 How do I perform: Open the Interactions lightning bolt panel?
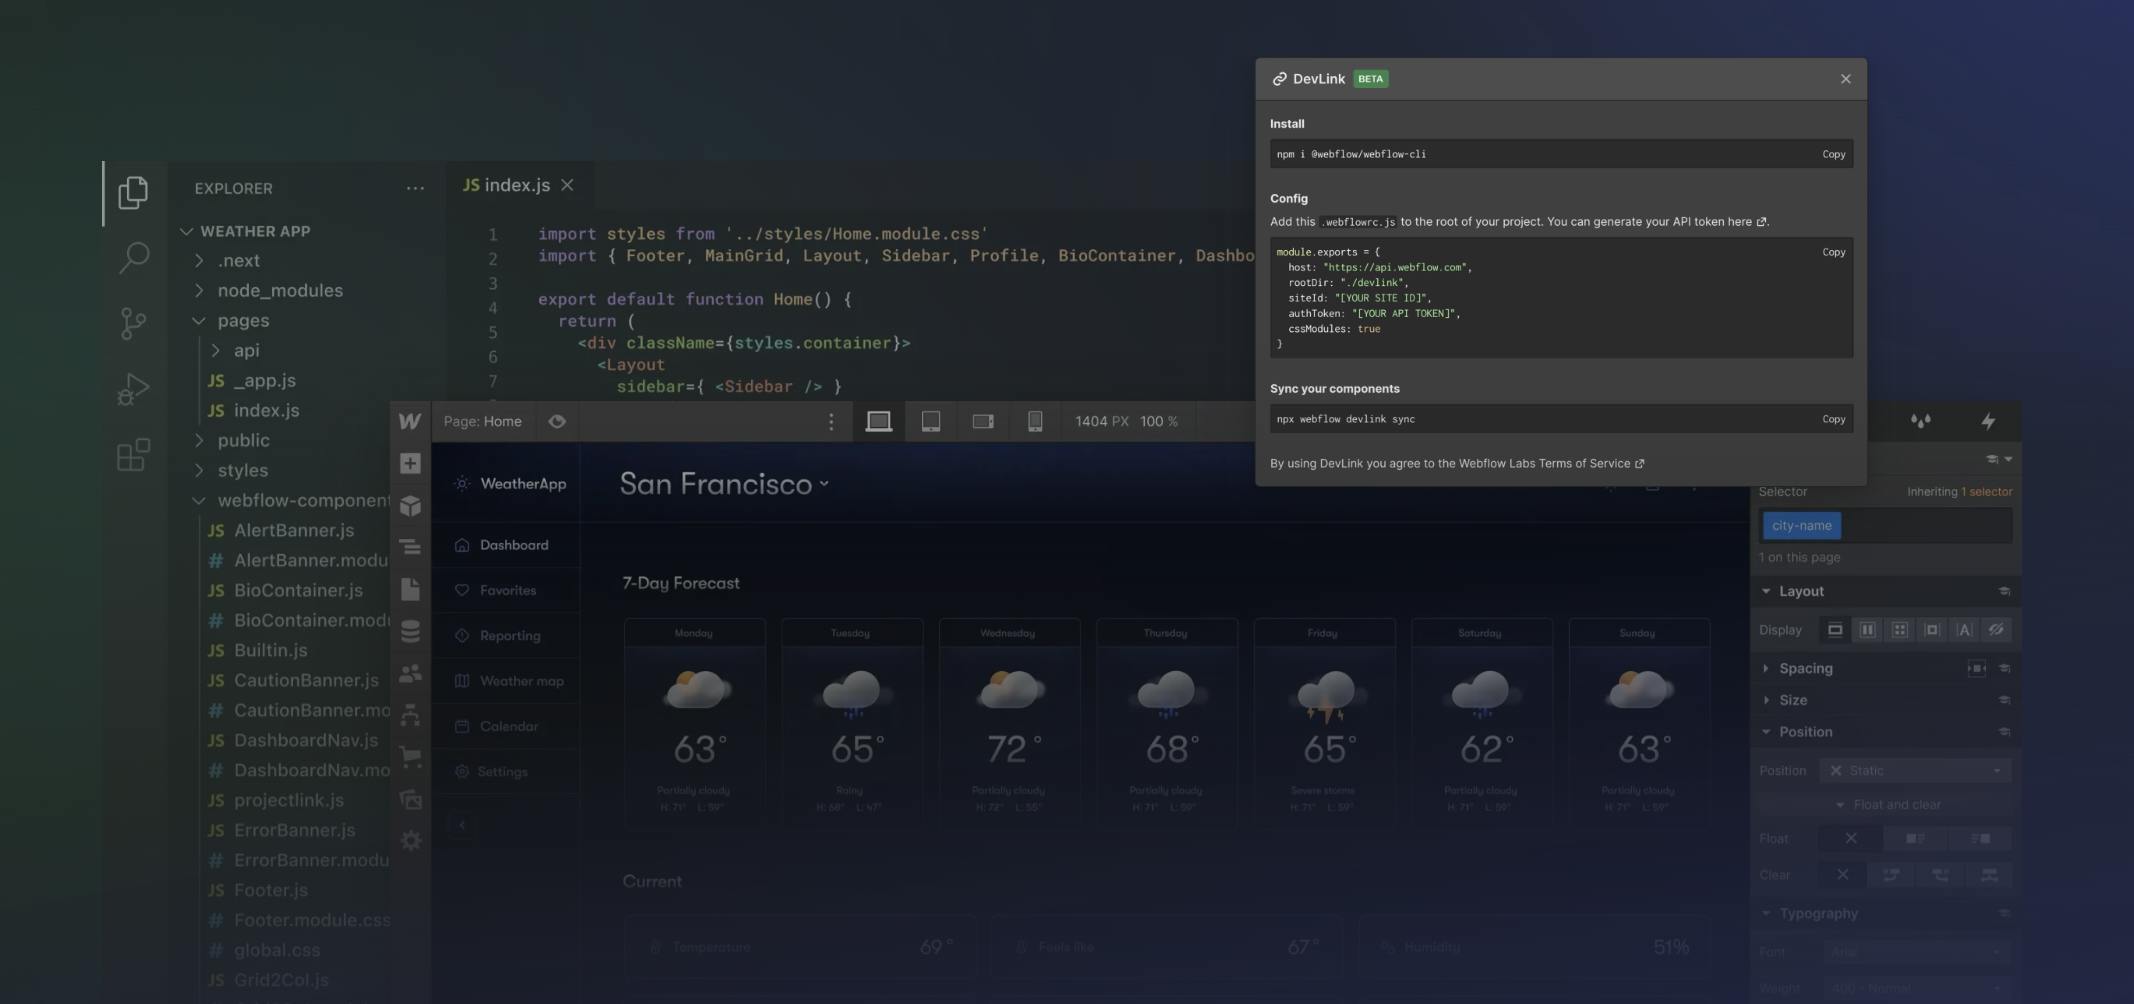click(1988, 422)
